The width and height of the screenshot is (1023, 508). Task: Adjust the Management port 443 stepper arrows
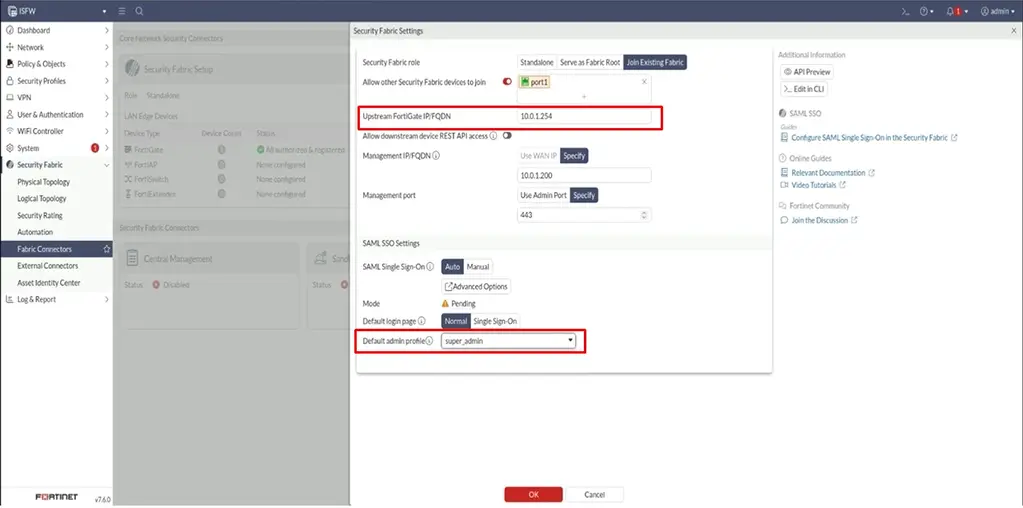pos(645,215)
